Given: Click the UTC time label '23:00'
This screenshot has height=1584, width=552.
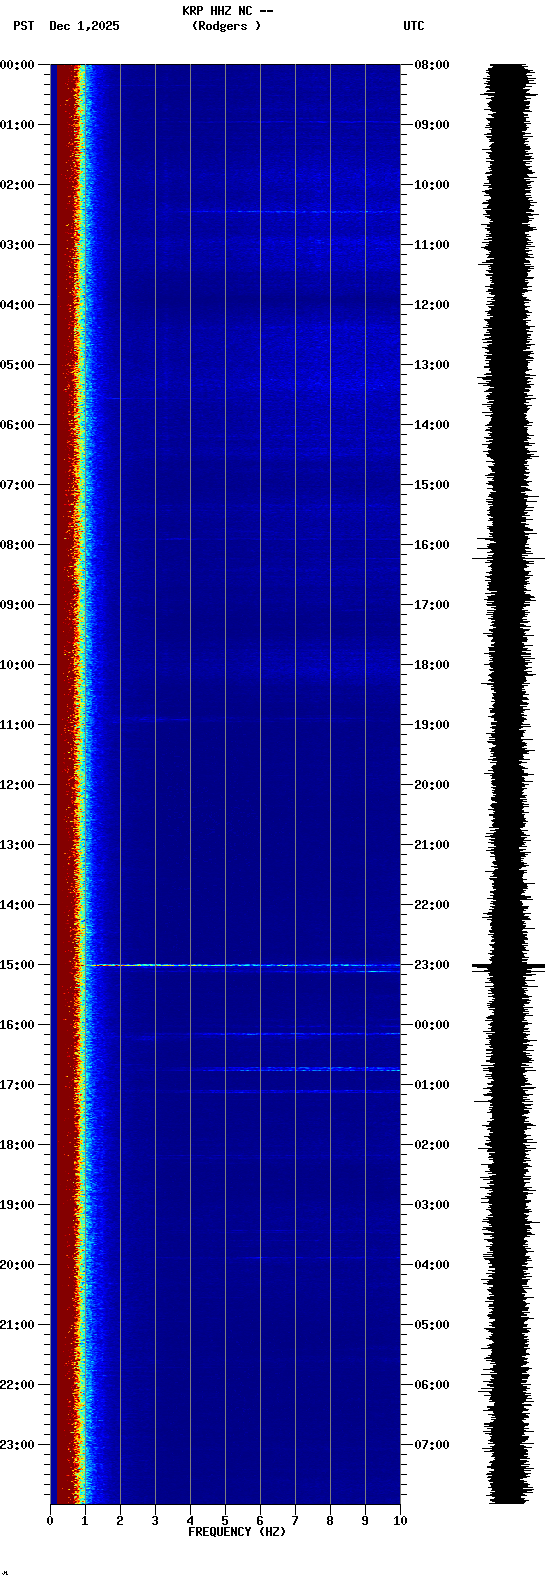Looking at the screenshot, I should [432, 965].
